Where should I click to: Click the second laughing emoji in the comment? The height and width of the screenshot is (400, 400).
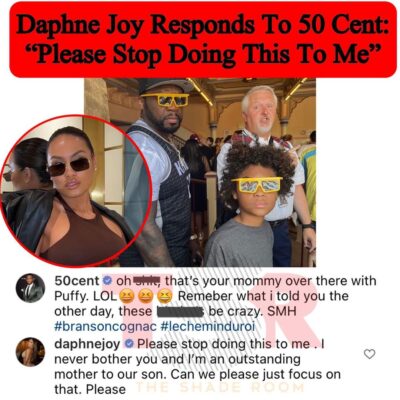tap(145, 296)
